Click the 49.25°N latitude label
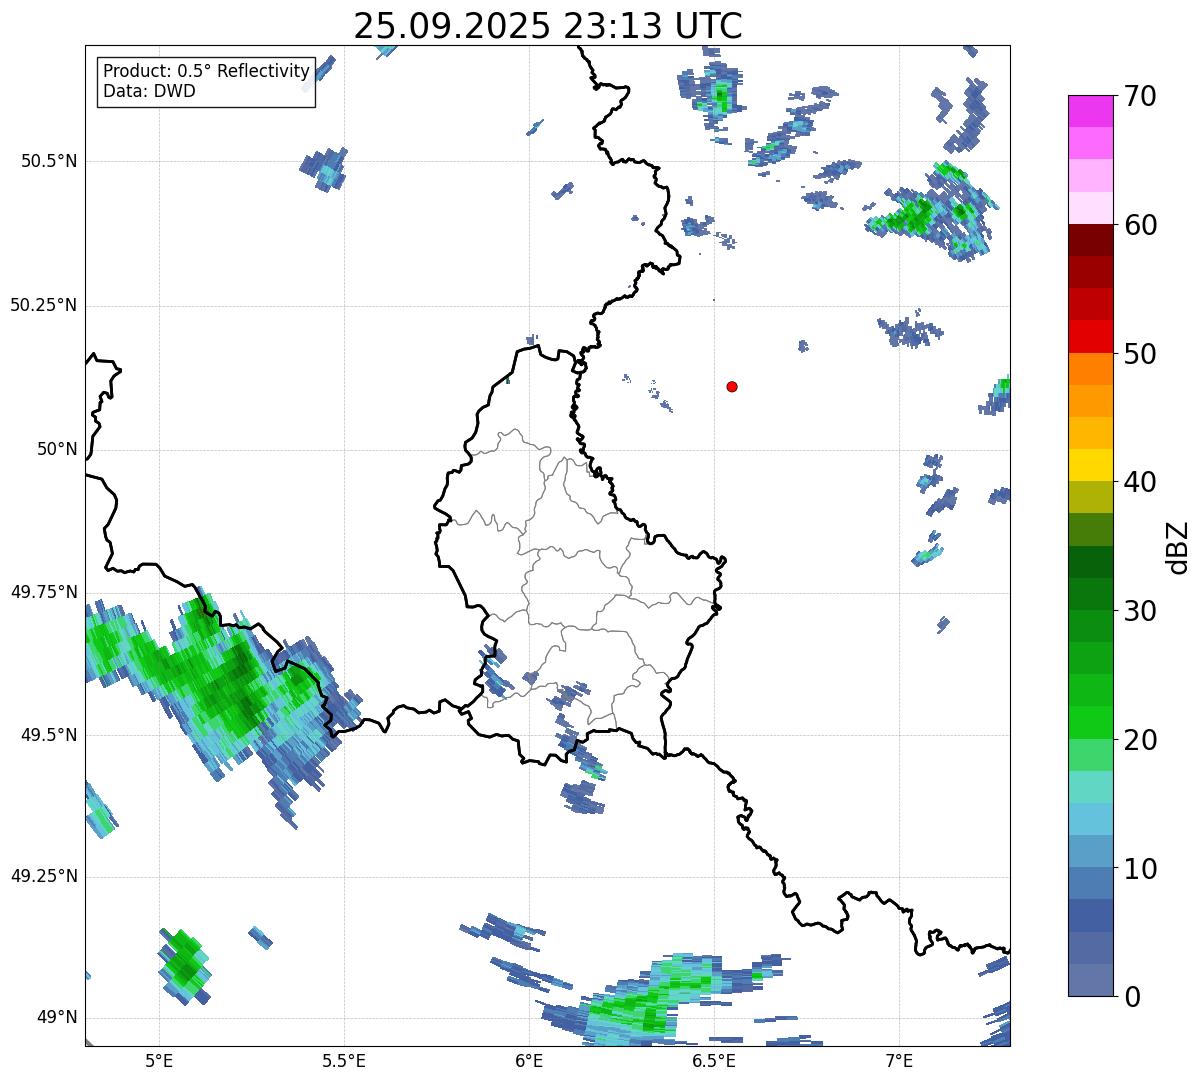The height and width of the screenshot is (1081, 1202). [44, 876]
